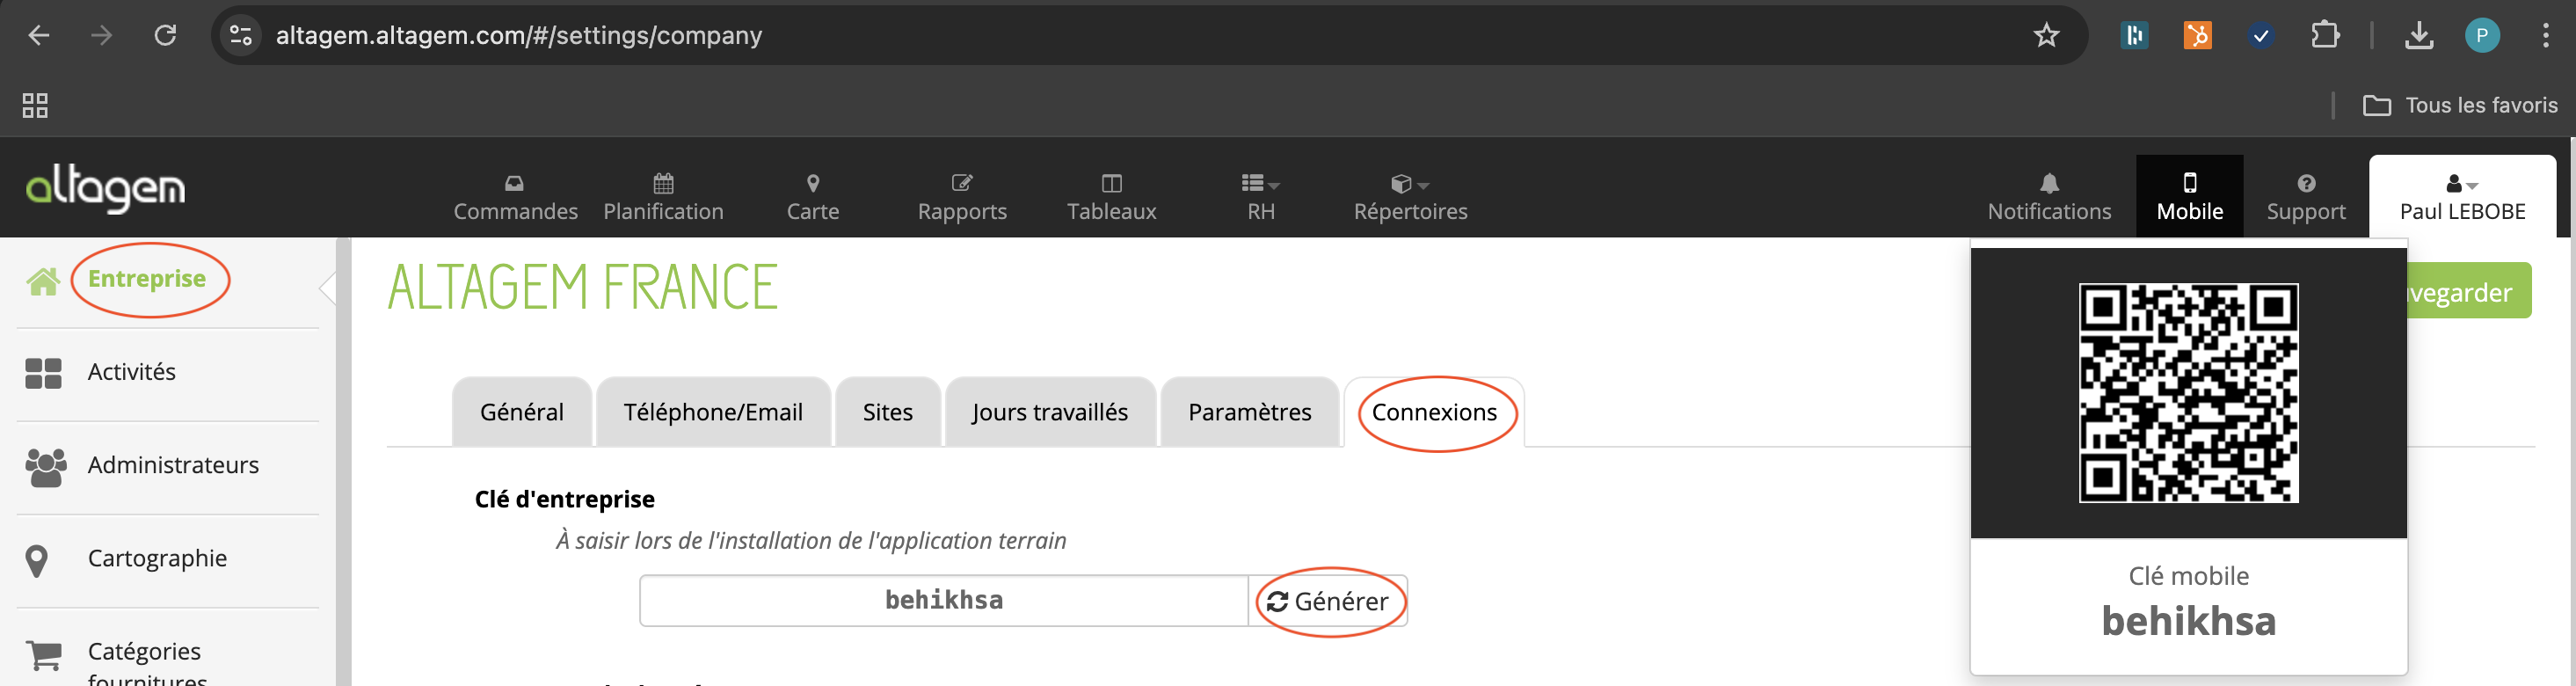Click the mobile QR code image

[2187, 393]
